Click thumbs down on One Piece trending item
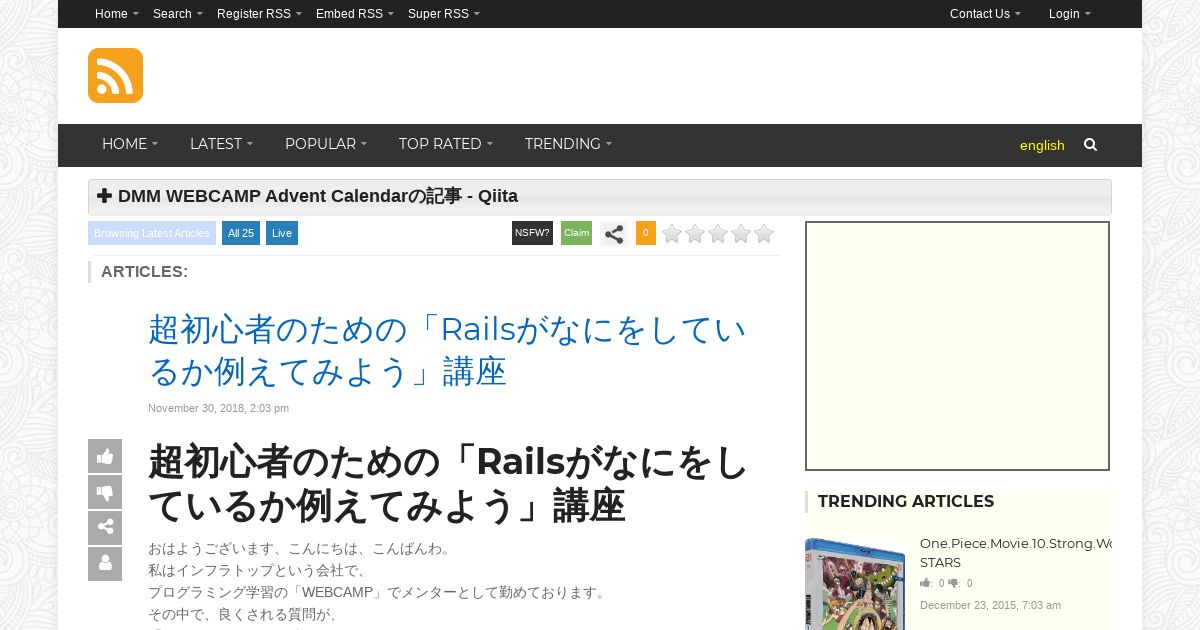 [x=954, y=583]
